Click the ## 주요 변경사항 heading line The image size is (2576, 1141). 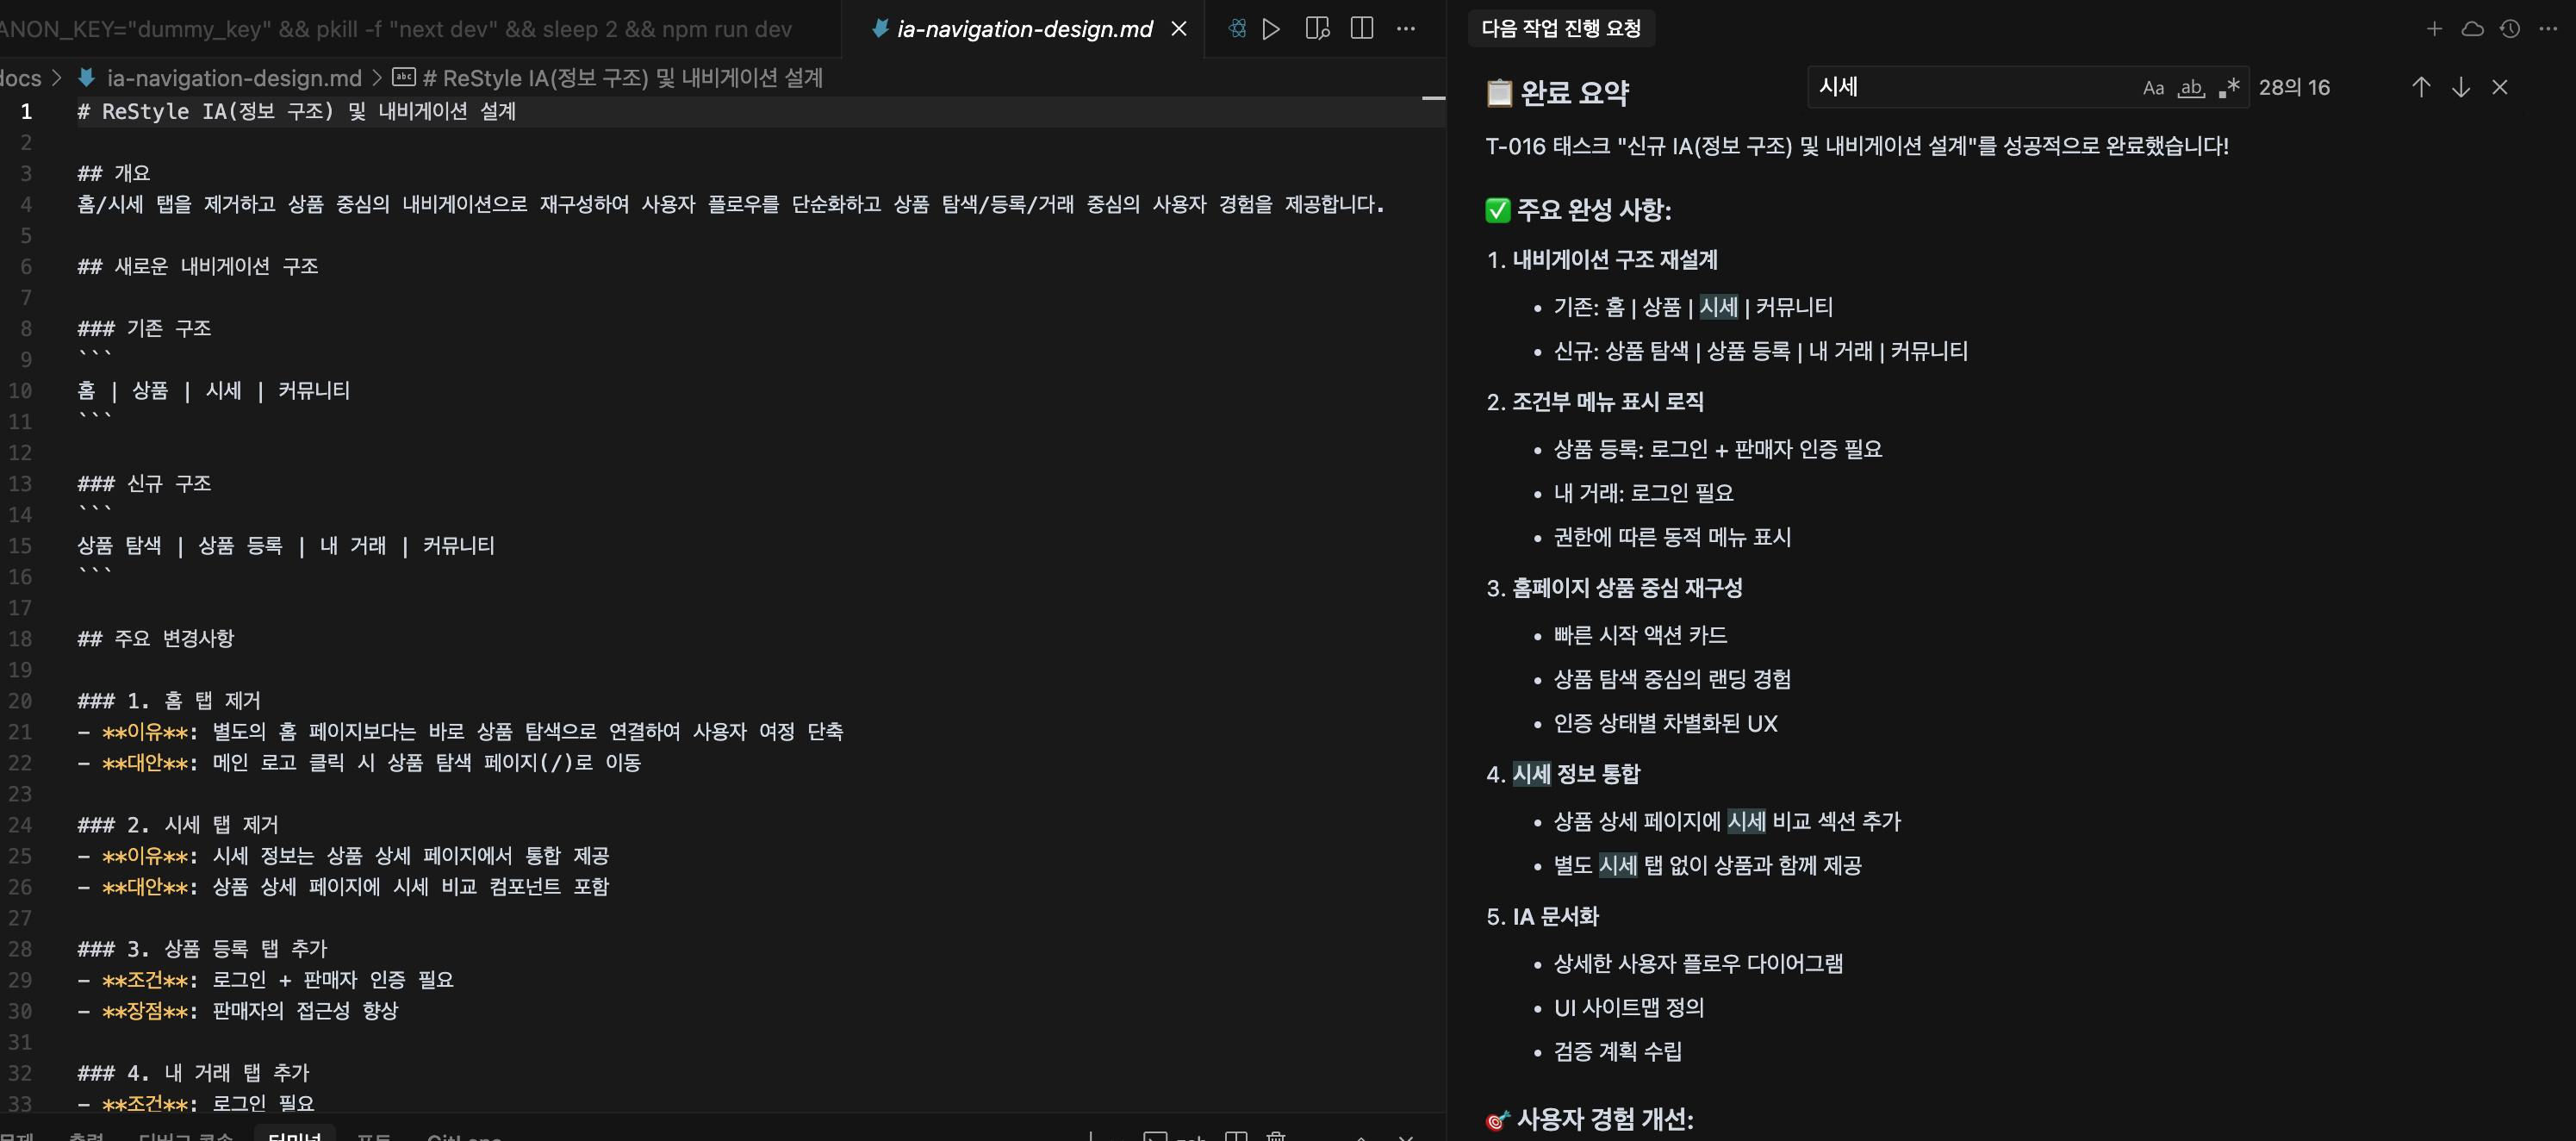click(x=156, y=638)
